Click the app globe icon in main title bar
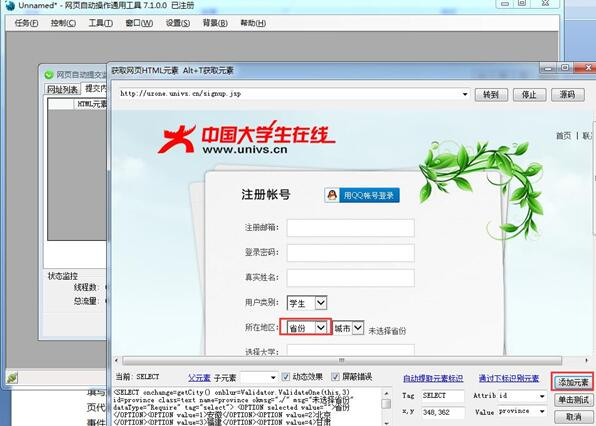The width and height of the screenshot is (596, 426). [x=9, y=5]
